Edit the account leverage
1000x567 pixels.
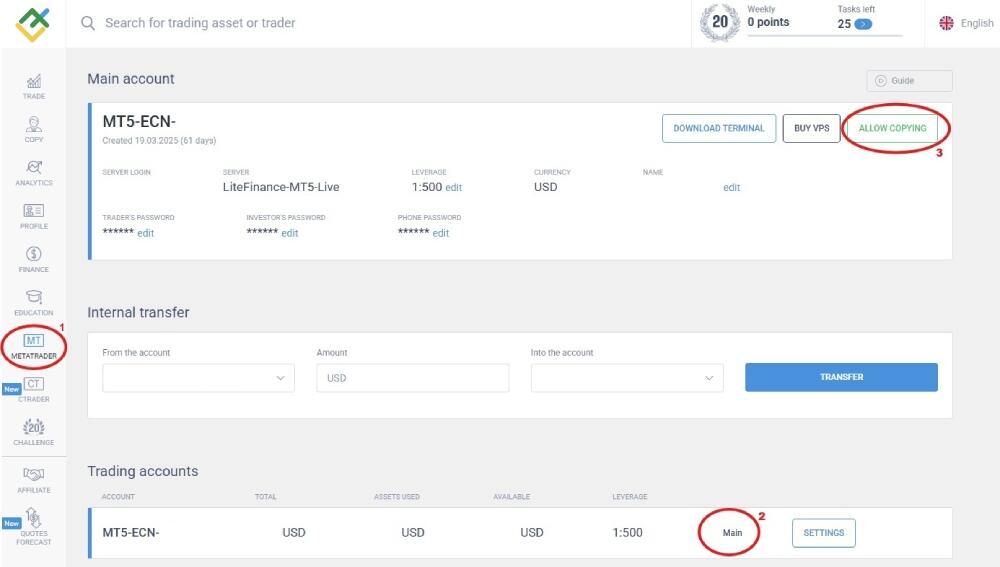click(453, 188)
